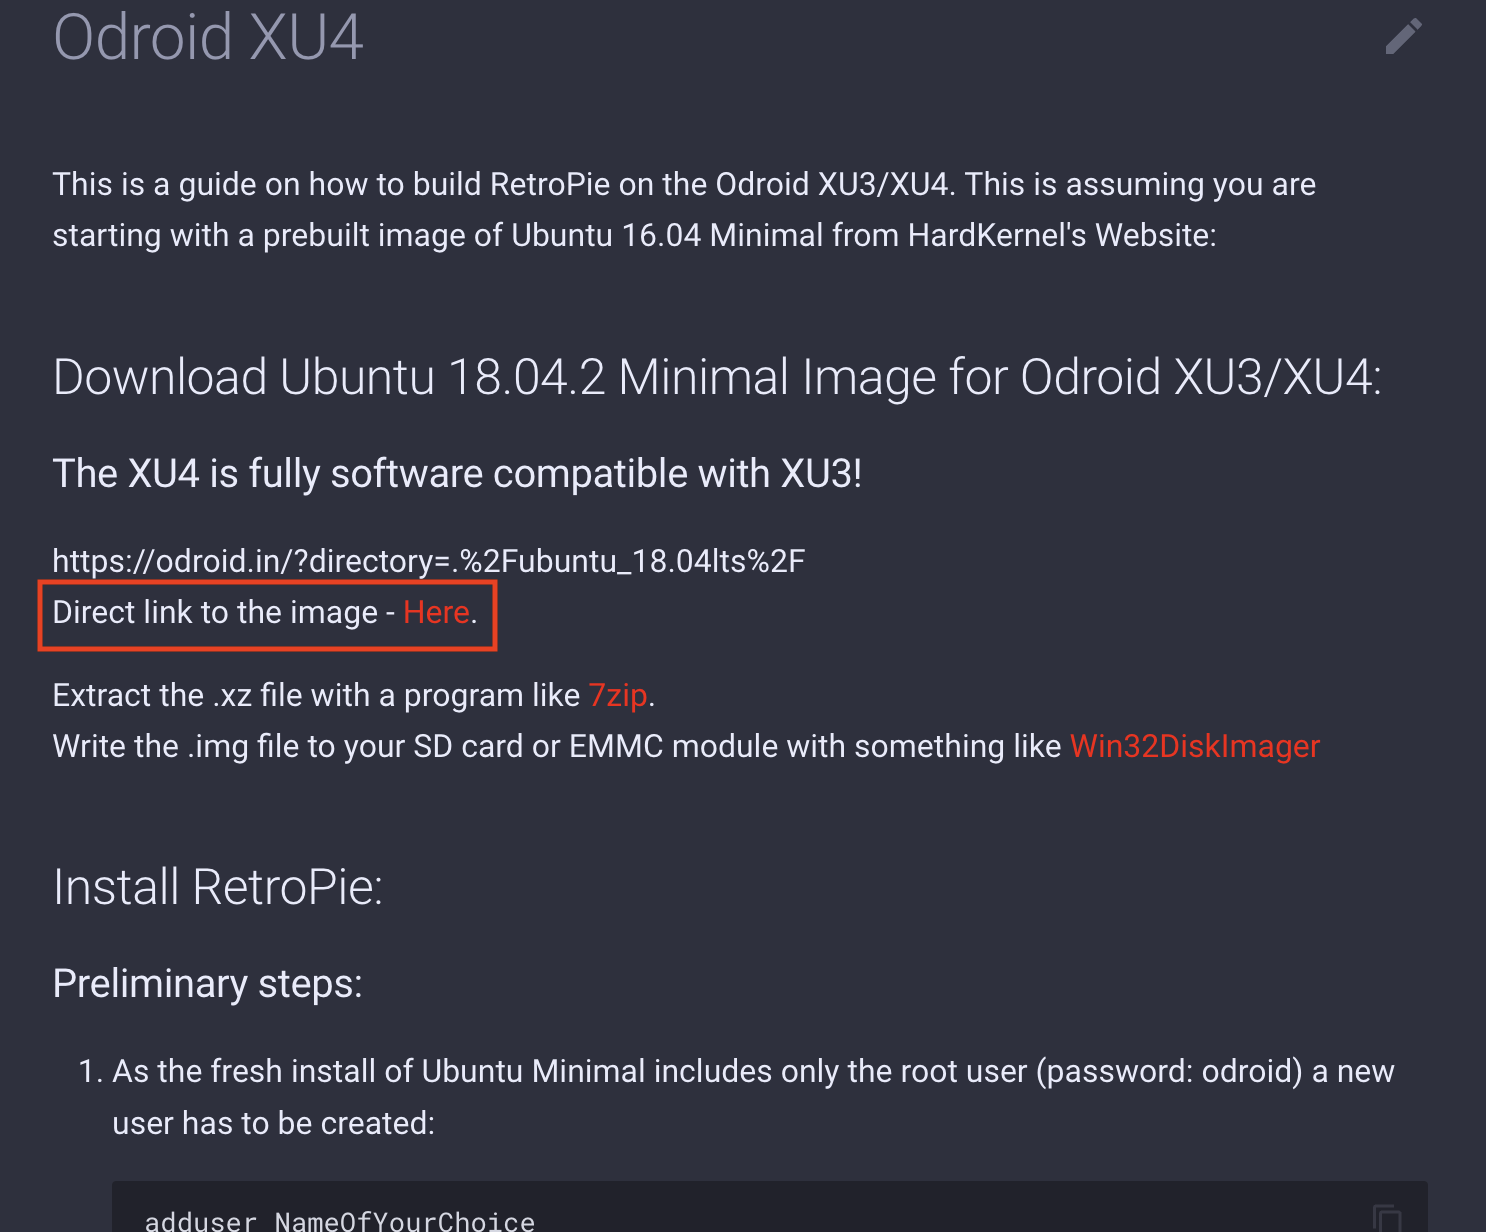The image size is (1486, 1232).
Task: Click the 'user has to be created' line
Action: 273,1123
